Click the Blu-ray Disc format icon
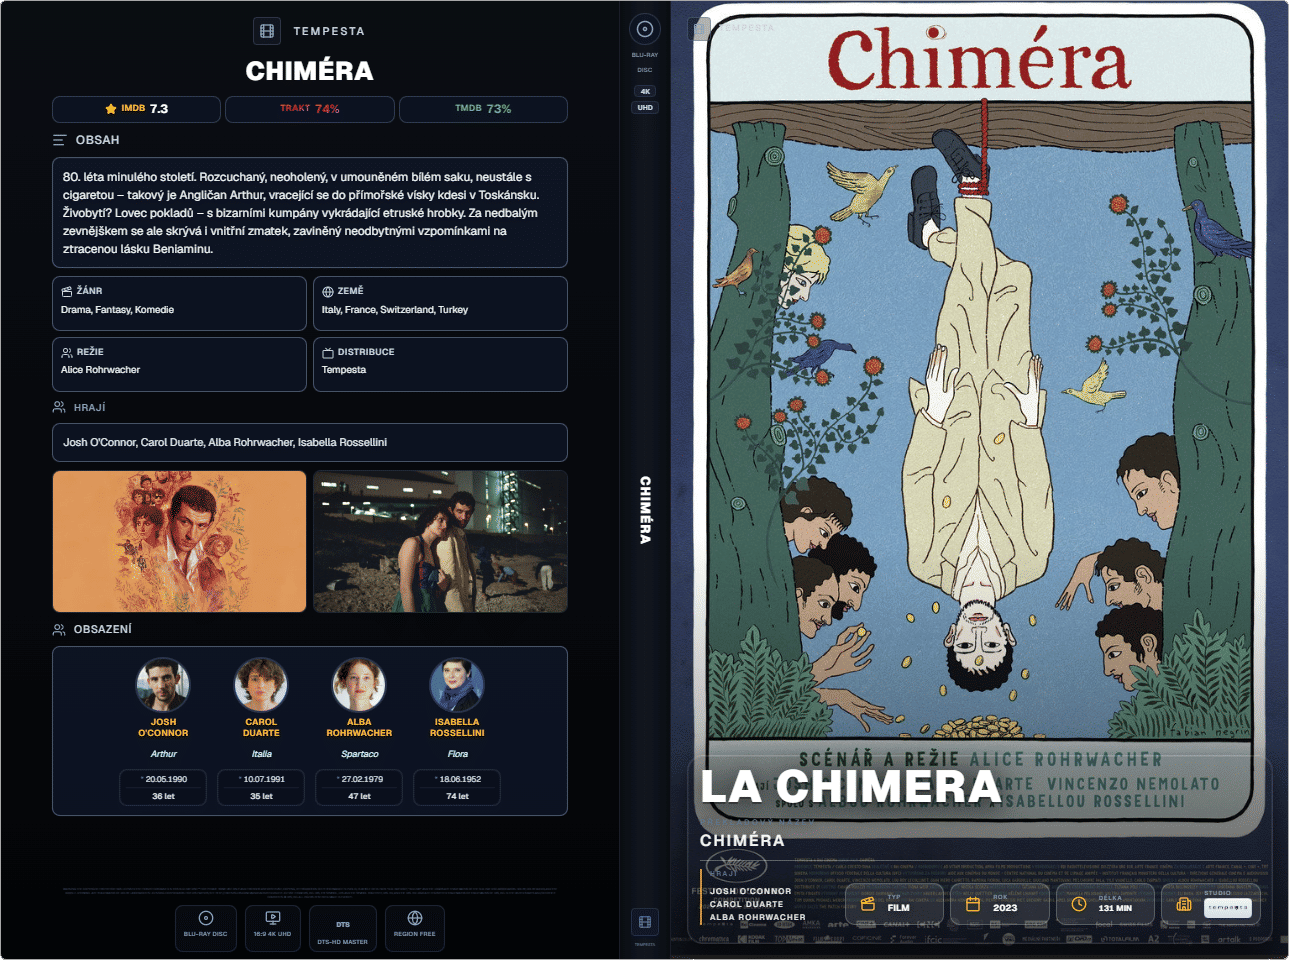Viewport: 1289px width, 960px height. click(x=206, y=918)
